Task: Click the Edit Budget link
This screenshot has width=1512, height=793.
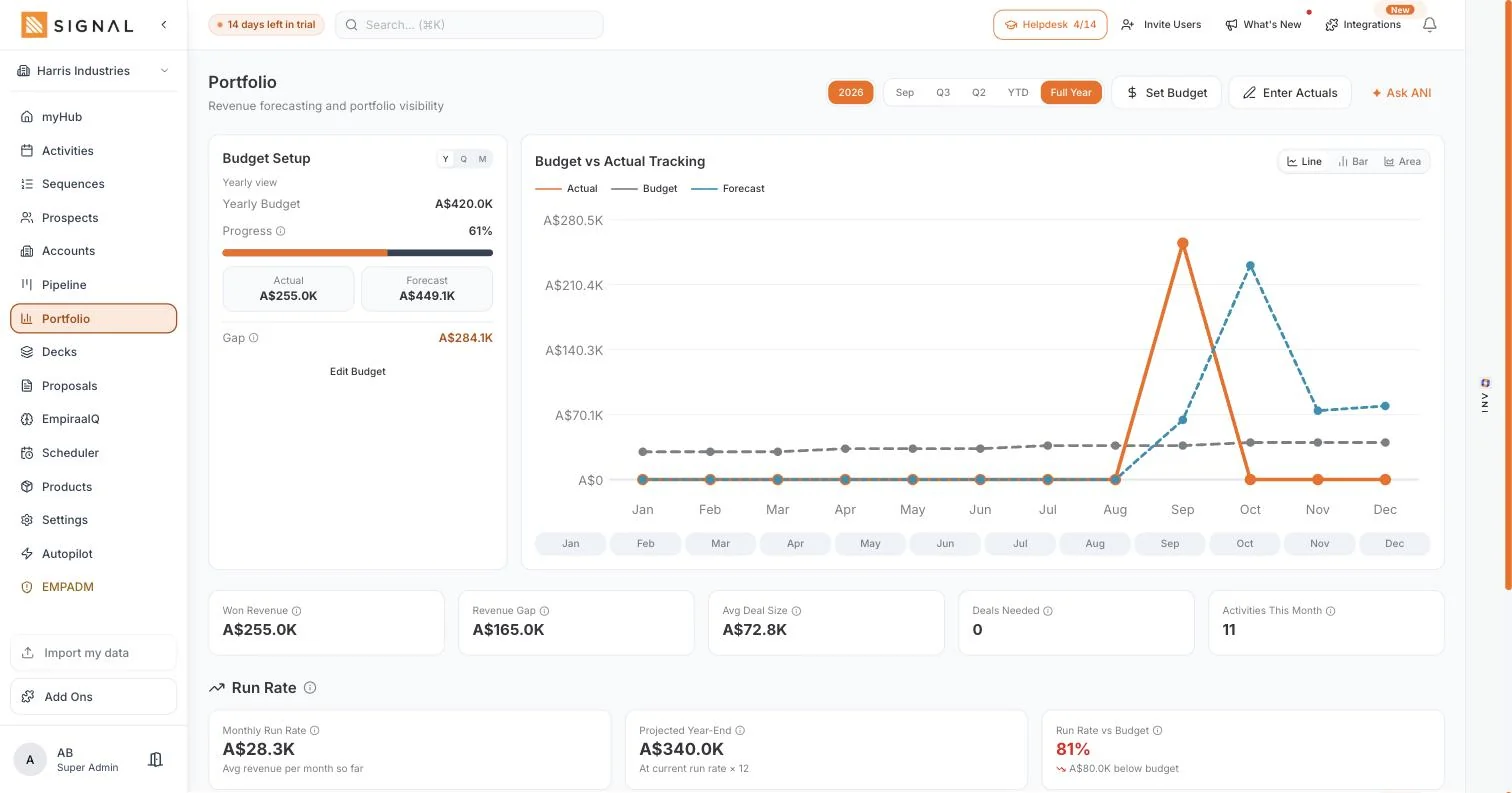Action: [x=358, y=372]
